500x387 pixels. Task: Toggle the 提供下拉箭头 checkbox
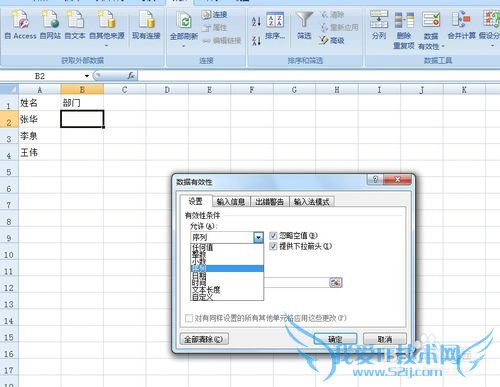click(x=273, y=246)
